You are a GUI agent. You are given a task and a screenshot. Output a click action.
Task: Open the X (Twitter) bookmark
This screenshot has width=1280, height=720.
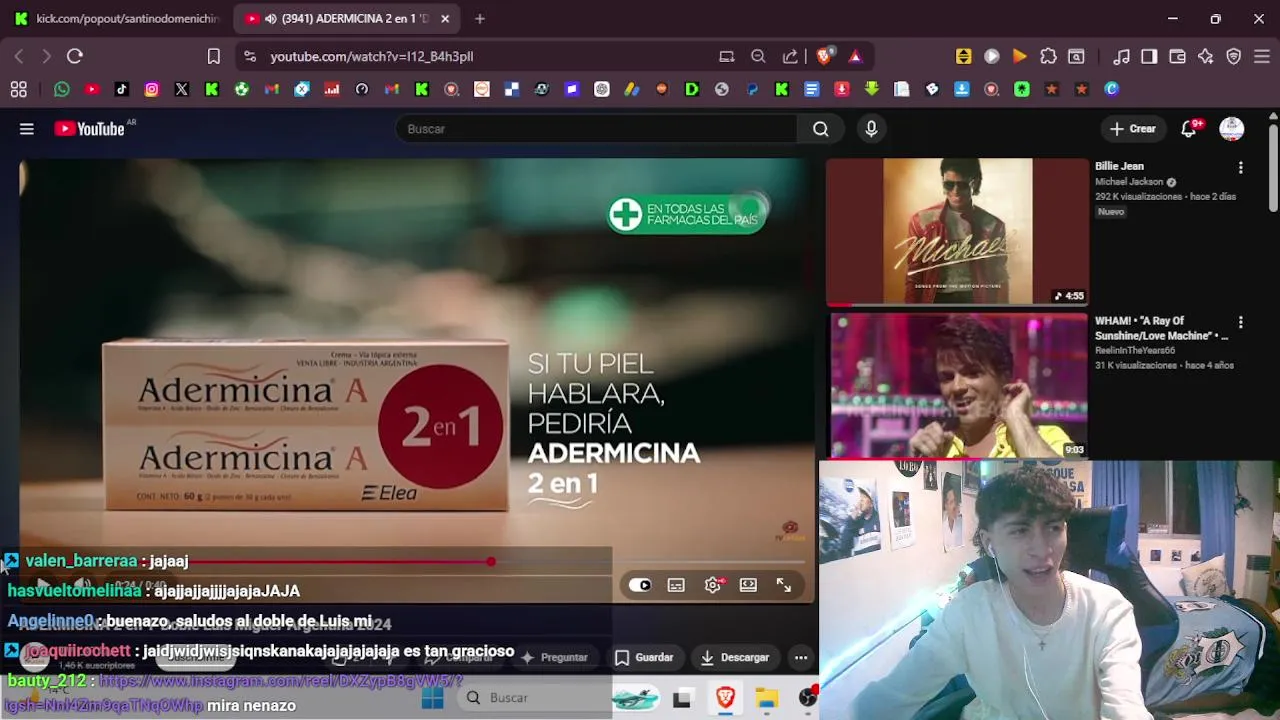pyautogui.click(x=182, y=89)
